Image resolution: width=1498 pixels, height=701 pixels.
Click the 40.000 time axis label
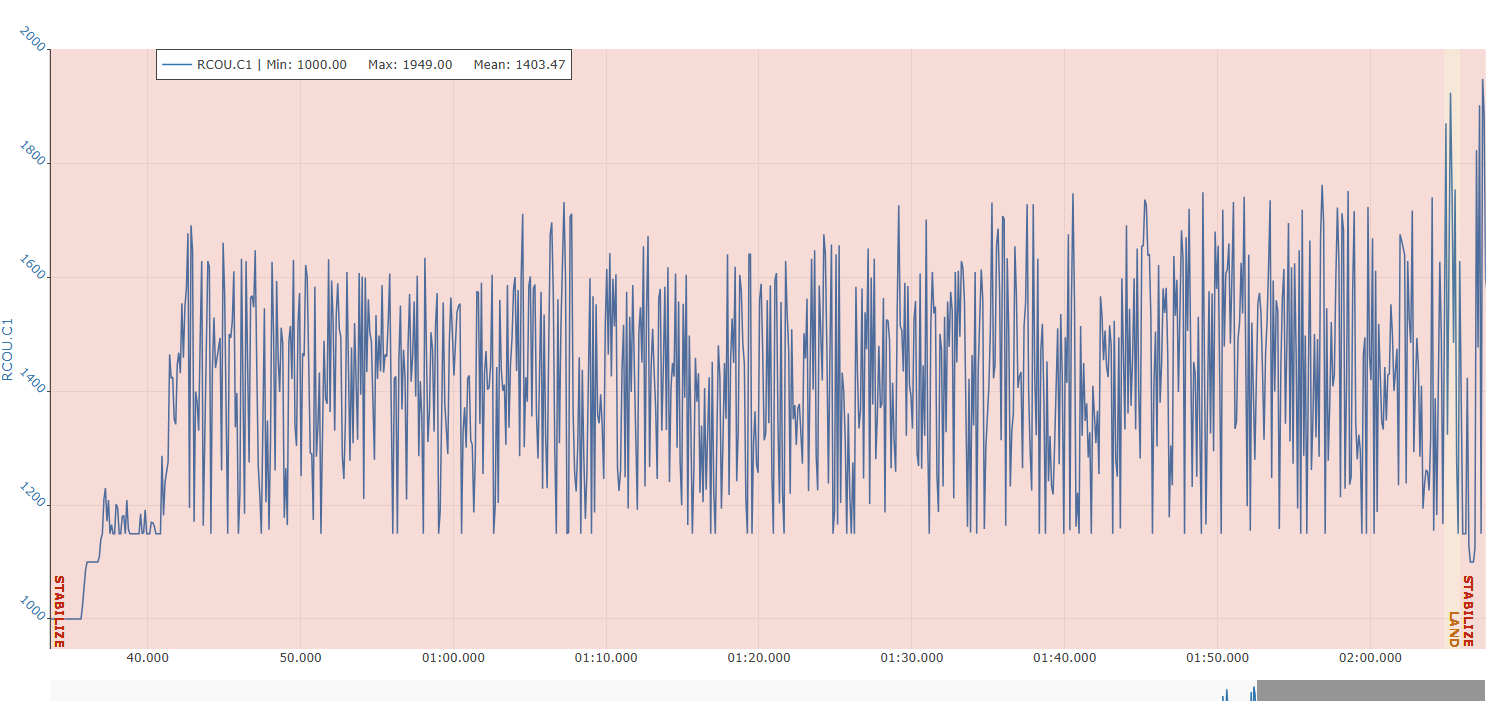(148, 658)
